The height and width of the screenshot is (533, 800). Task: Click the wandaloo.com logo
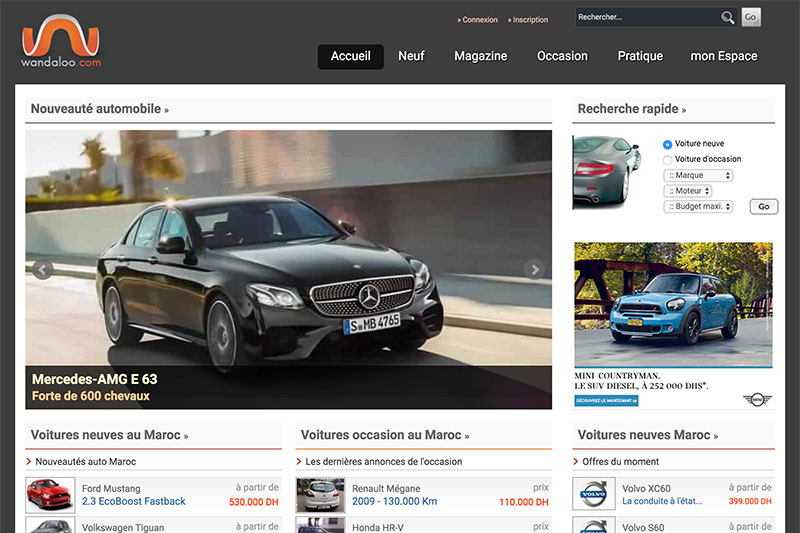coord(61,41)
